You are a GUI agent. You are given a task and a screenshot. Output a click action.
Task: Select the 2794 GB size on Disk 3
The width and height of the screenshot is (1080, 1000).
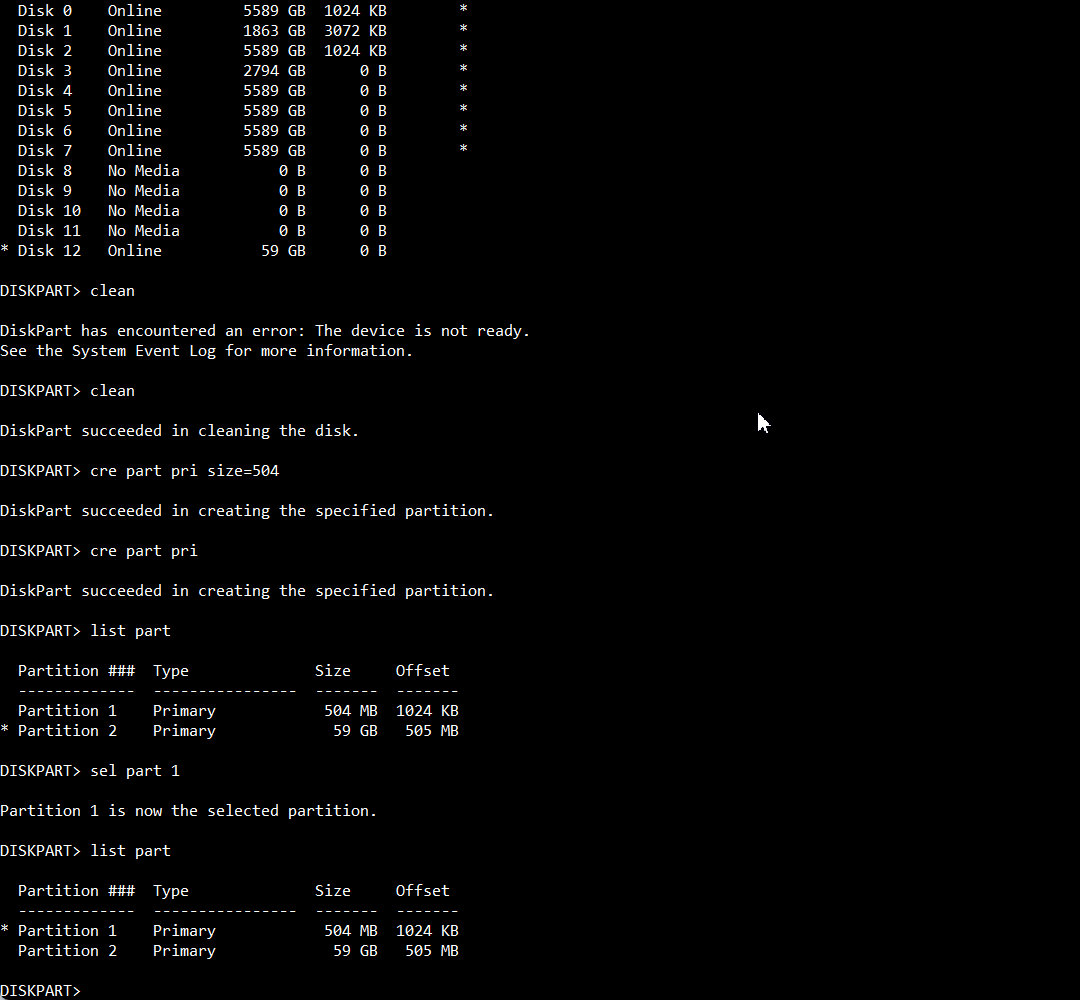pos(274,71)
